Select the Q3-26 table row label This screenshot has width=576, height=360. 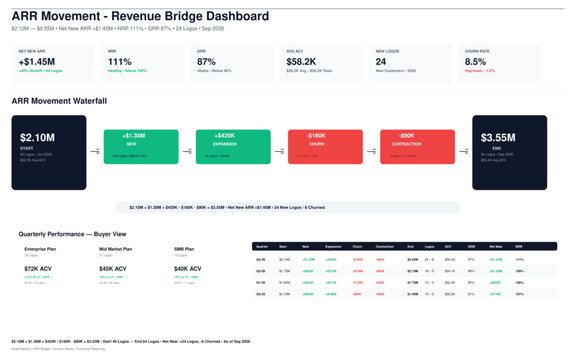pos(260,259)
